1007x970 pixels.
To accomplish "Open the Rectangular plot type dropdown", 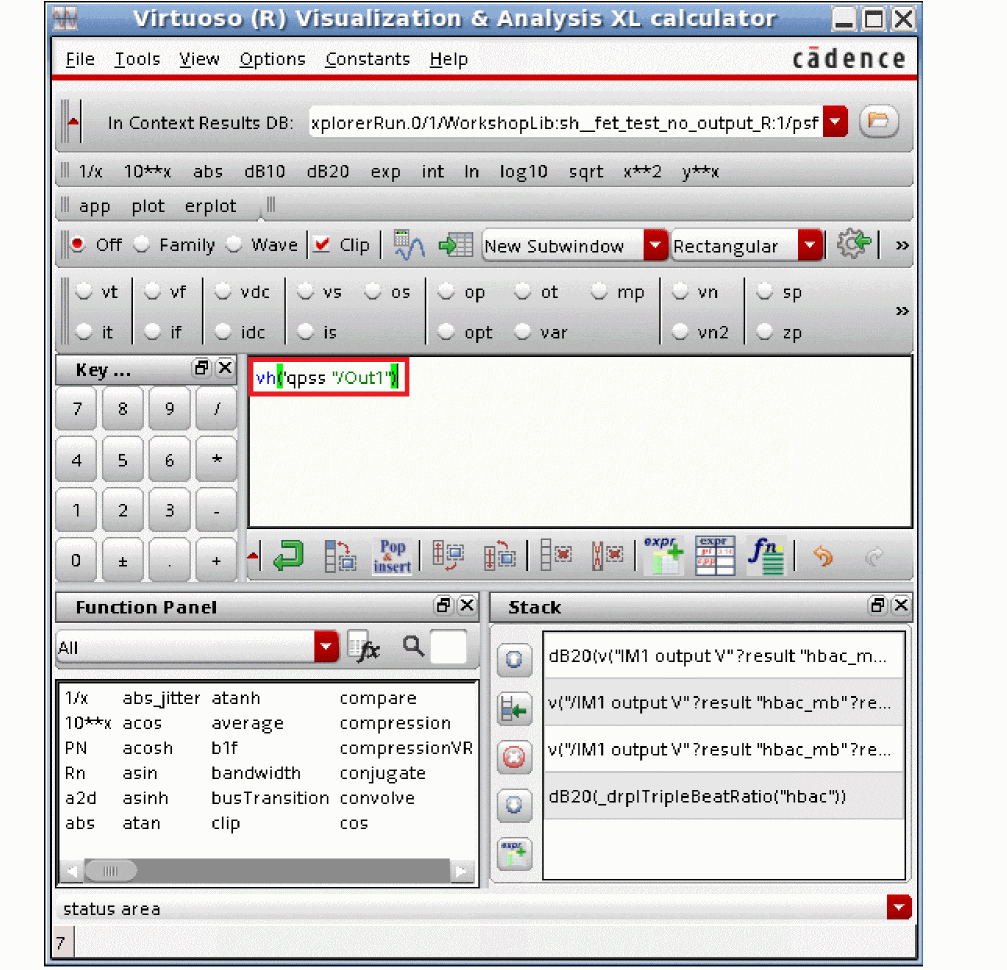I will point(810,245).
